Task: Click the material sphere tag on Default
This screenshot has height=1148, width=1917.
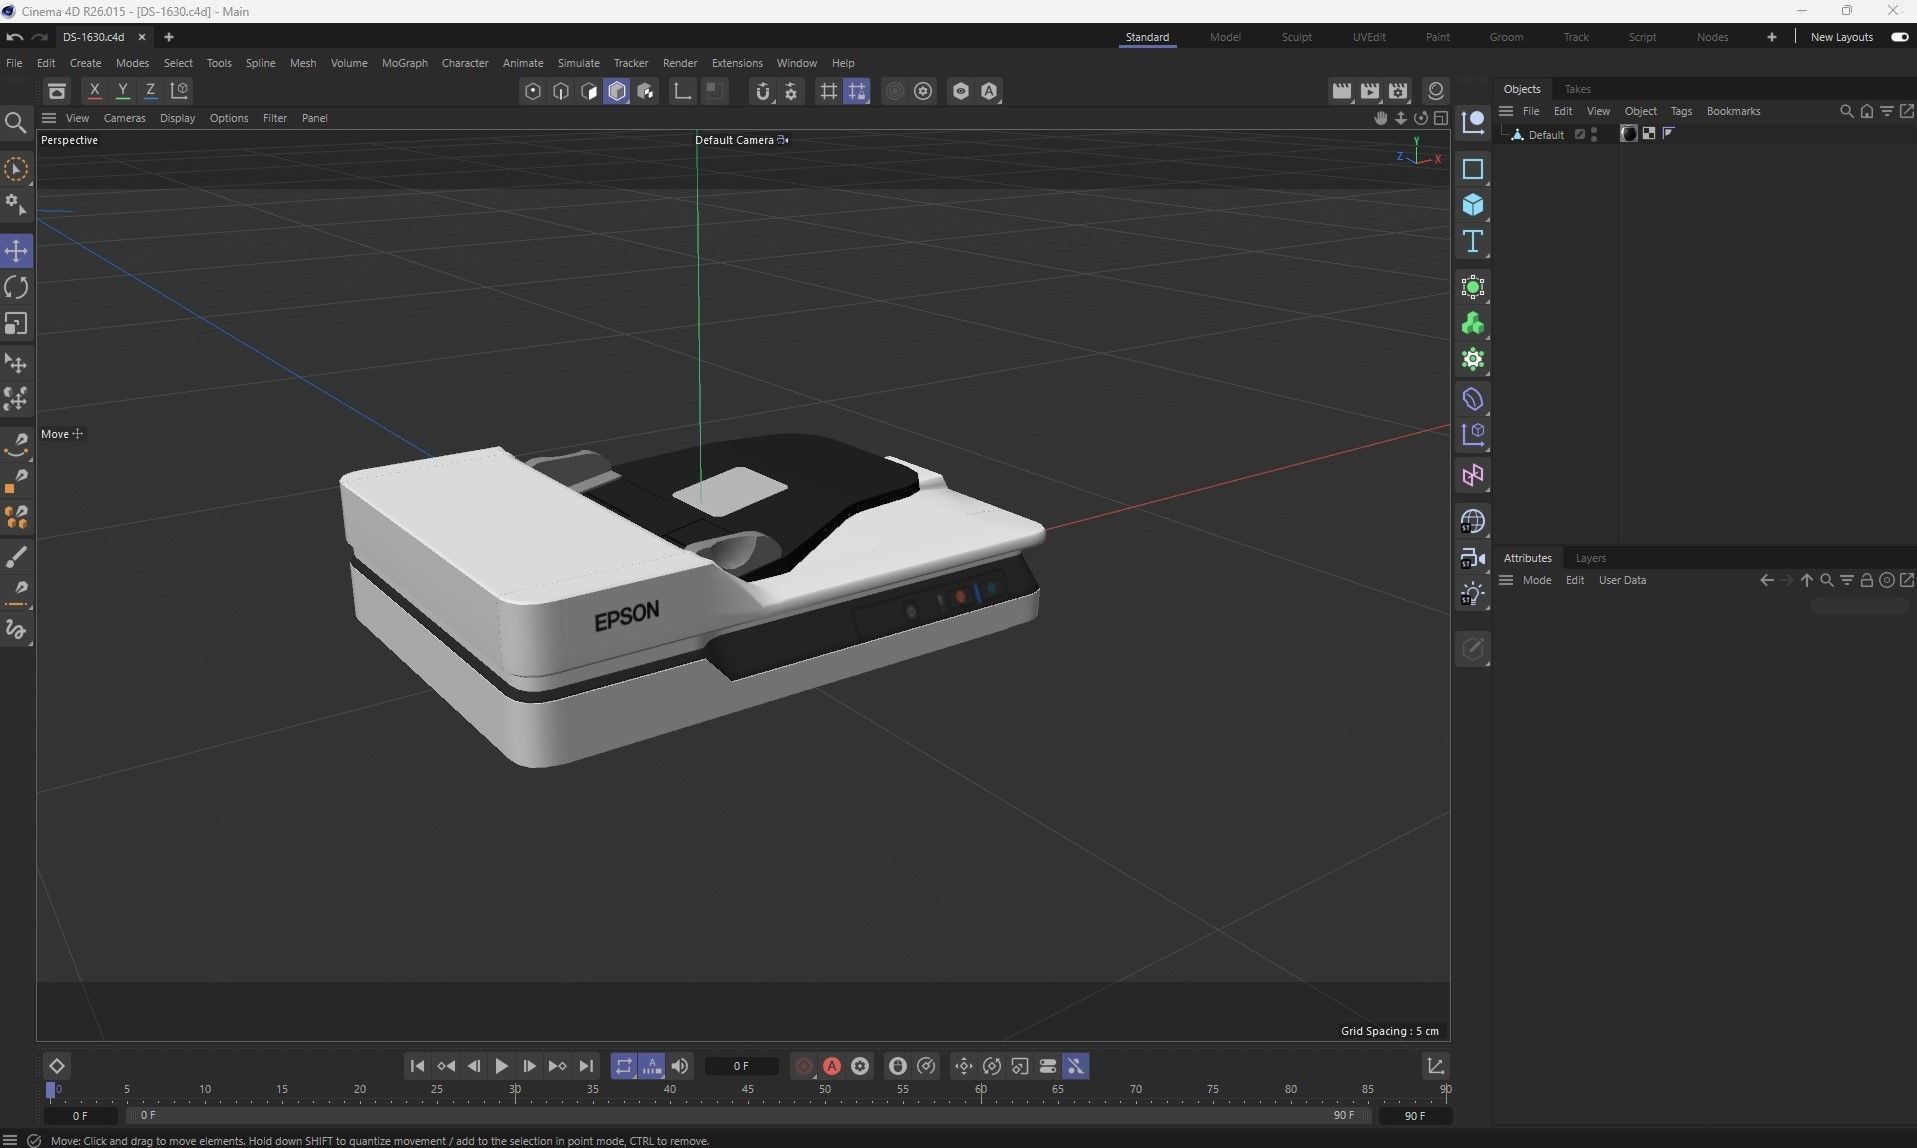Action: (x=1629, y=134)
